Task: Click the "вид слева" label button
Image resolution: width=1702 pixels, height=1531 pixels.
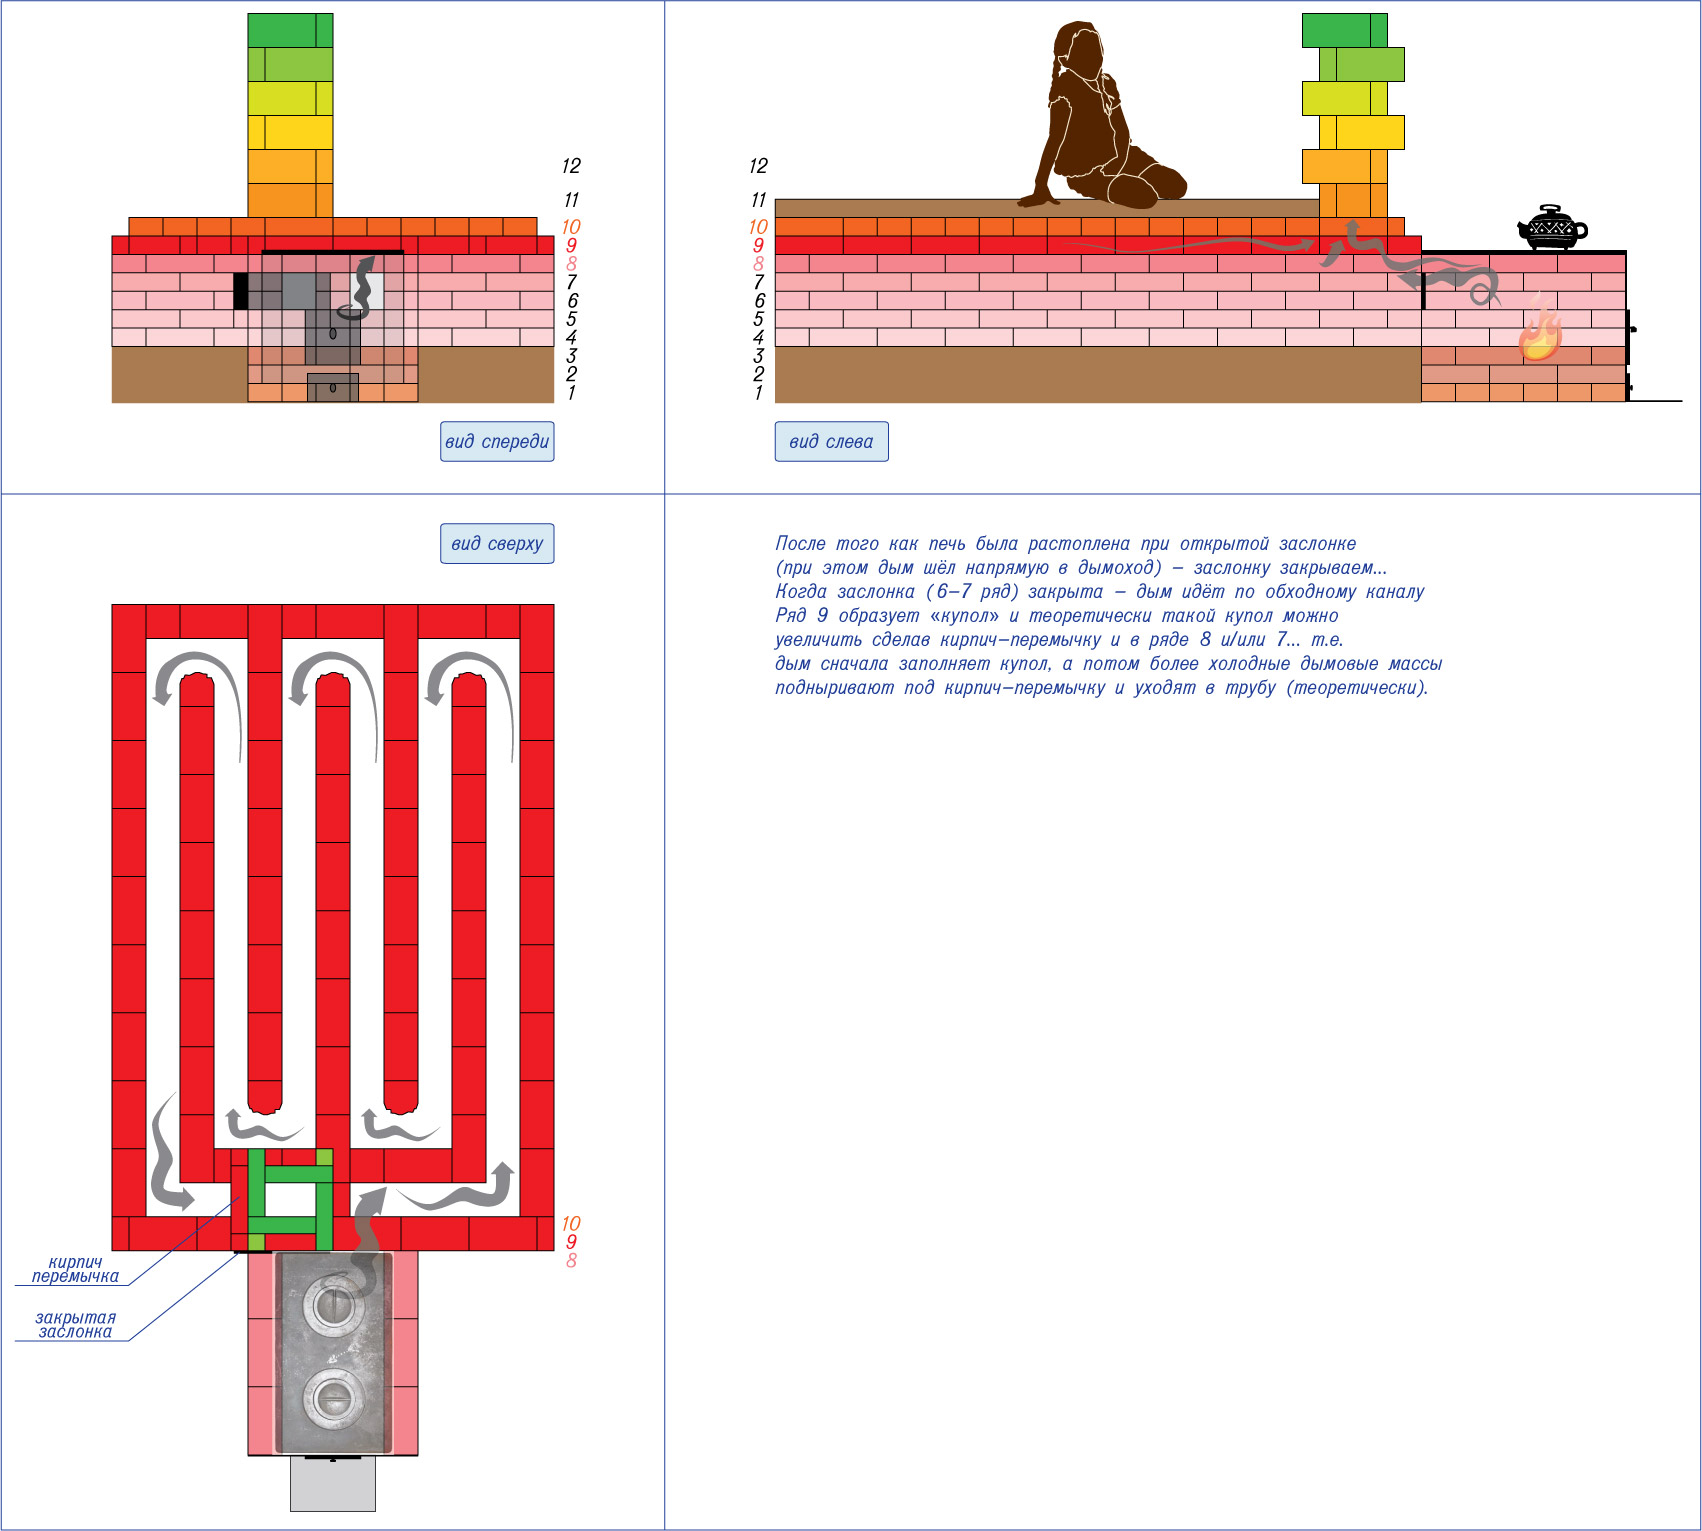Action: click(x=831, y=442)
